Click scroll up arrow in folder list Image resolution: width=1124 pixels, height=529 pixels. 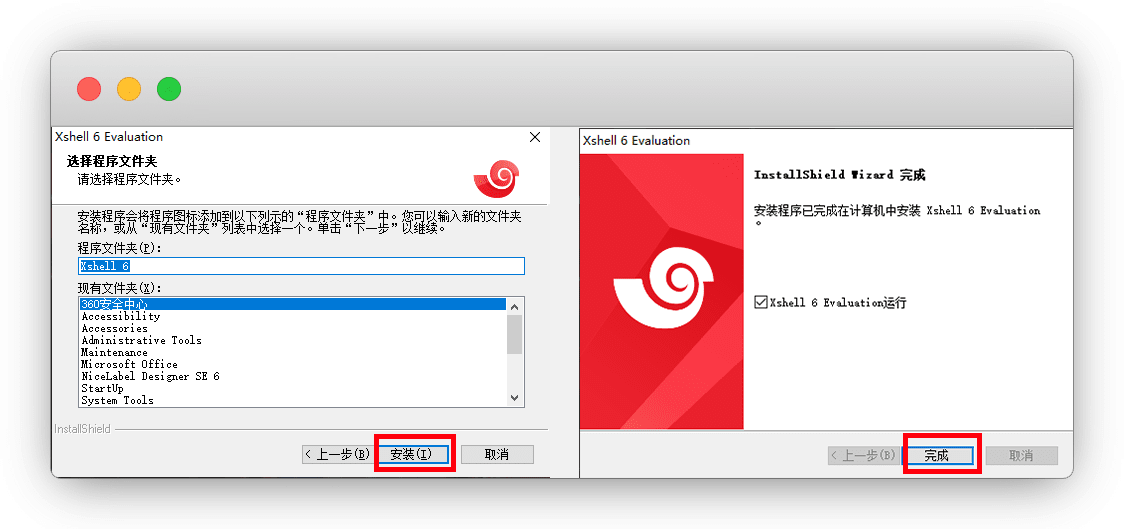click(515, 305)
